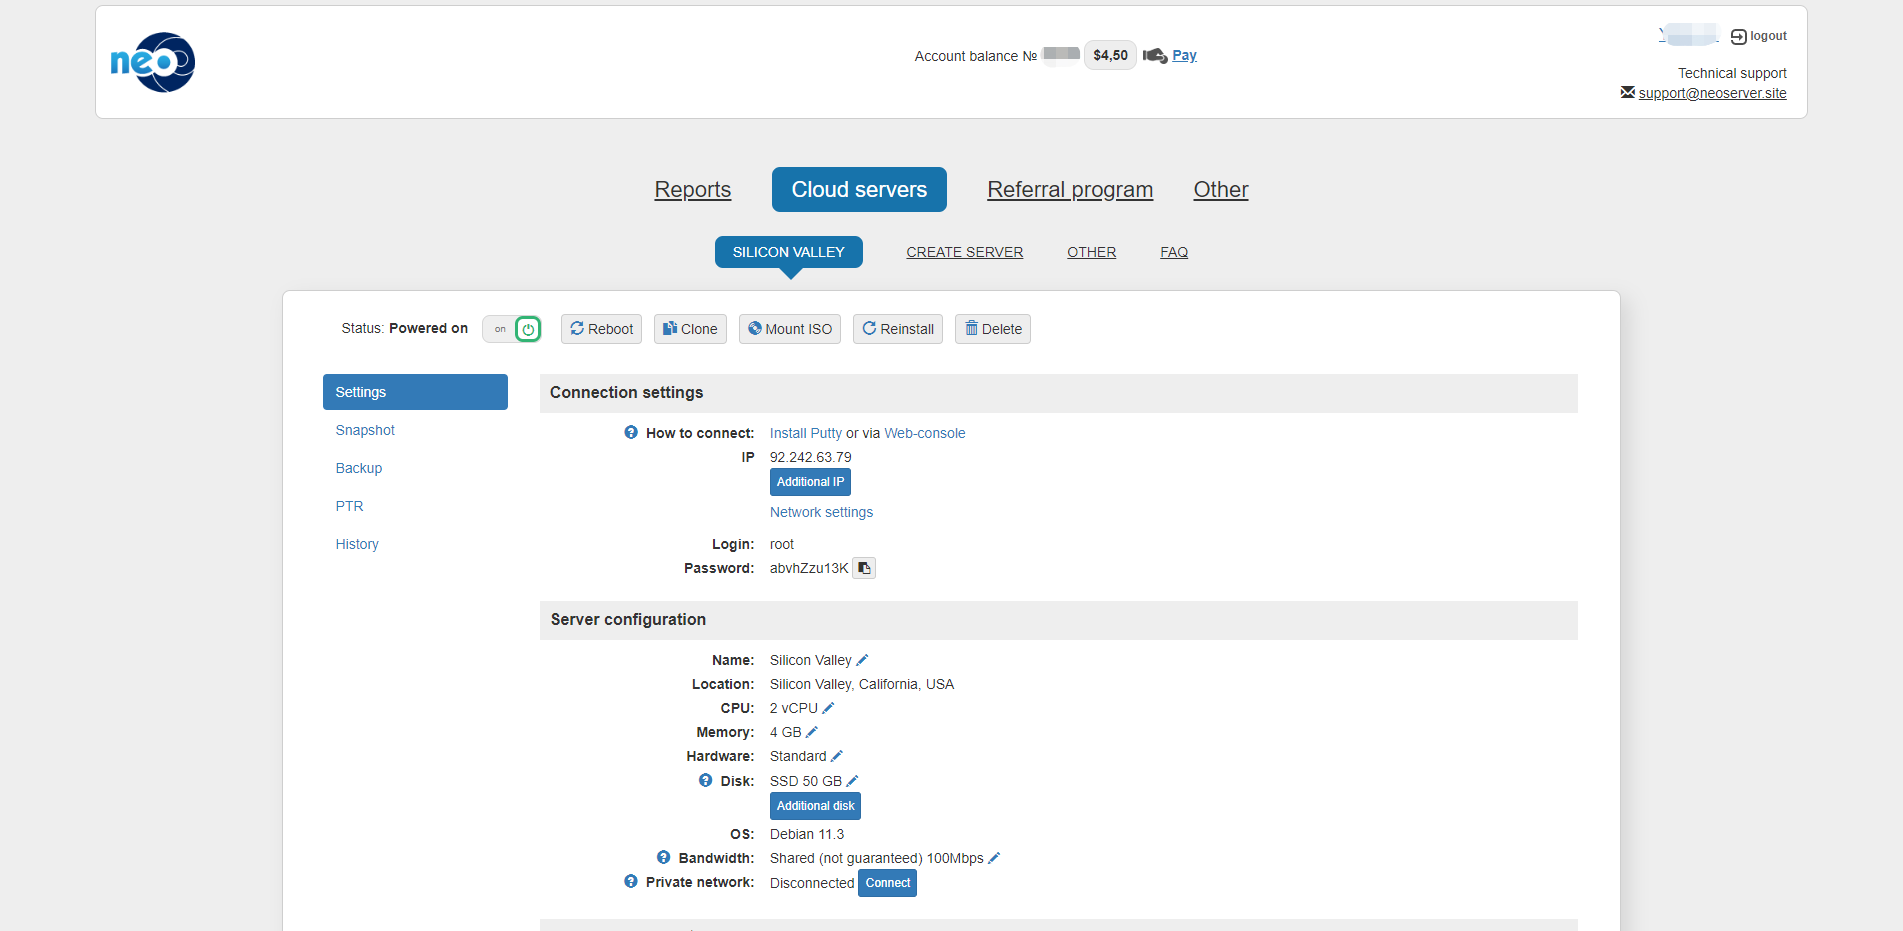1903x931 pixels.
Task: Clone the server
Action: [690, 329]
